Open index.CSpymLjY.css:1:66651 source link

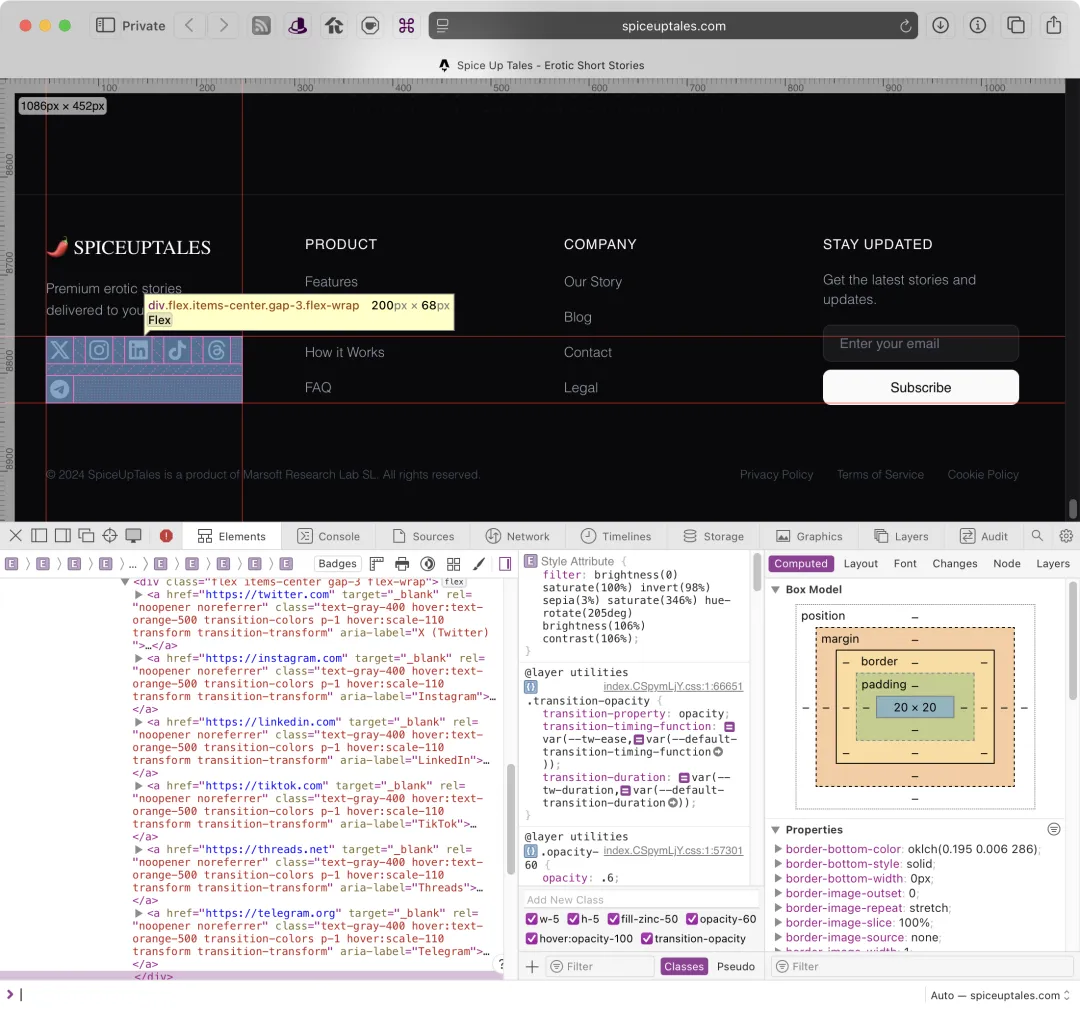point(673,686)
